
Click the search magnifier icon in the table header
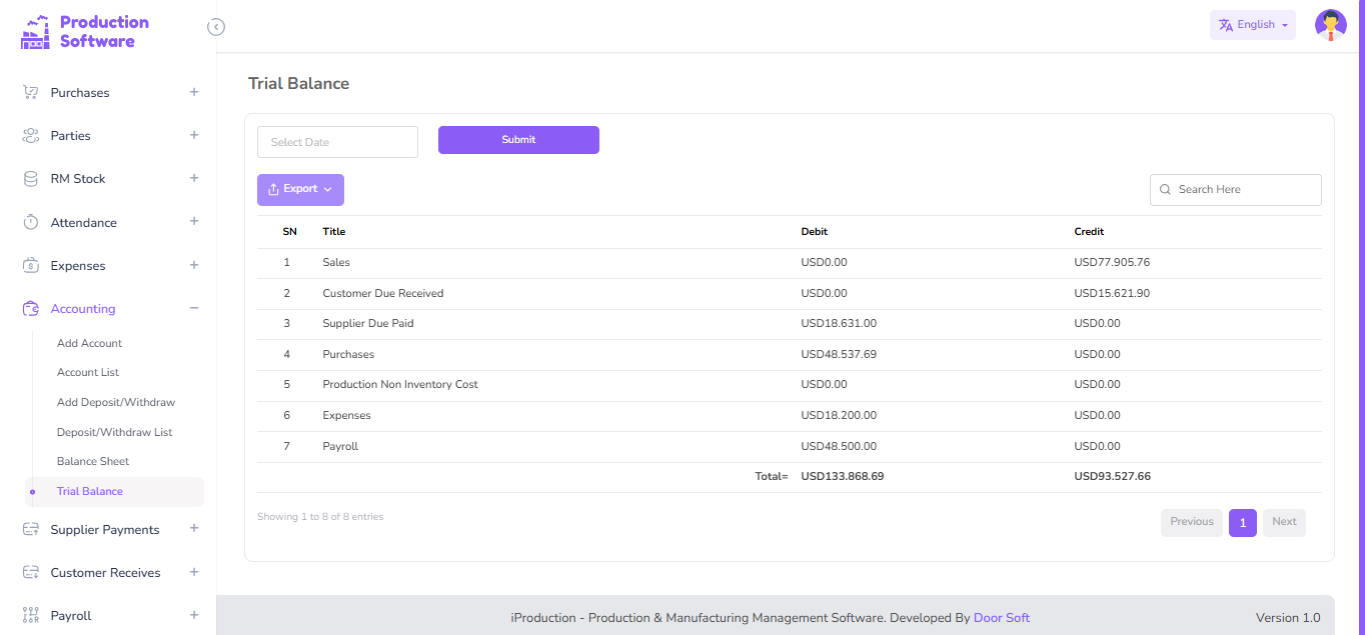[1164, 189]
